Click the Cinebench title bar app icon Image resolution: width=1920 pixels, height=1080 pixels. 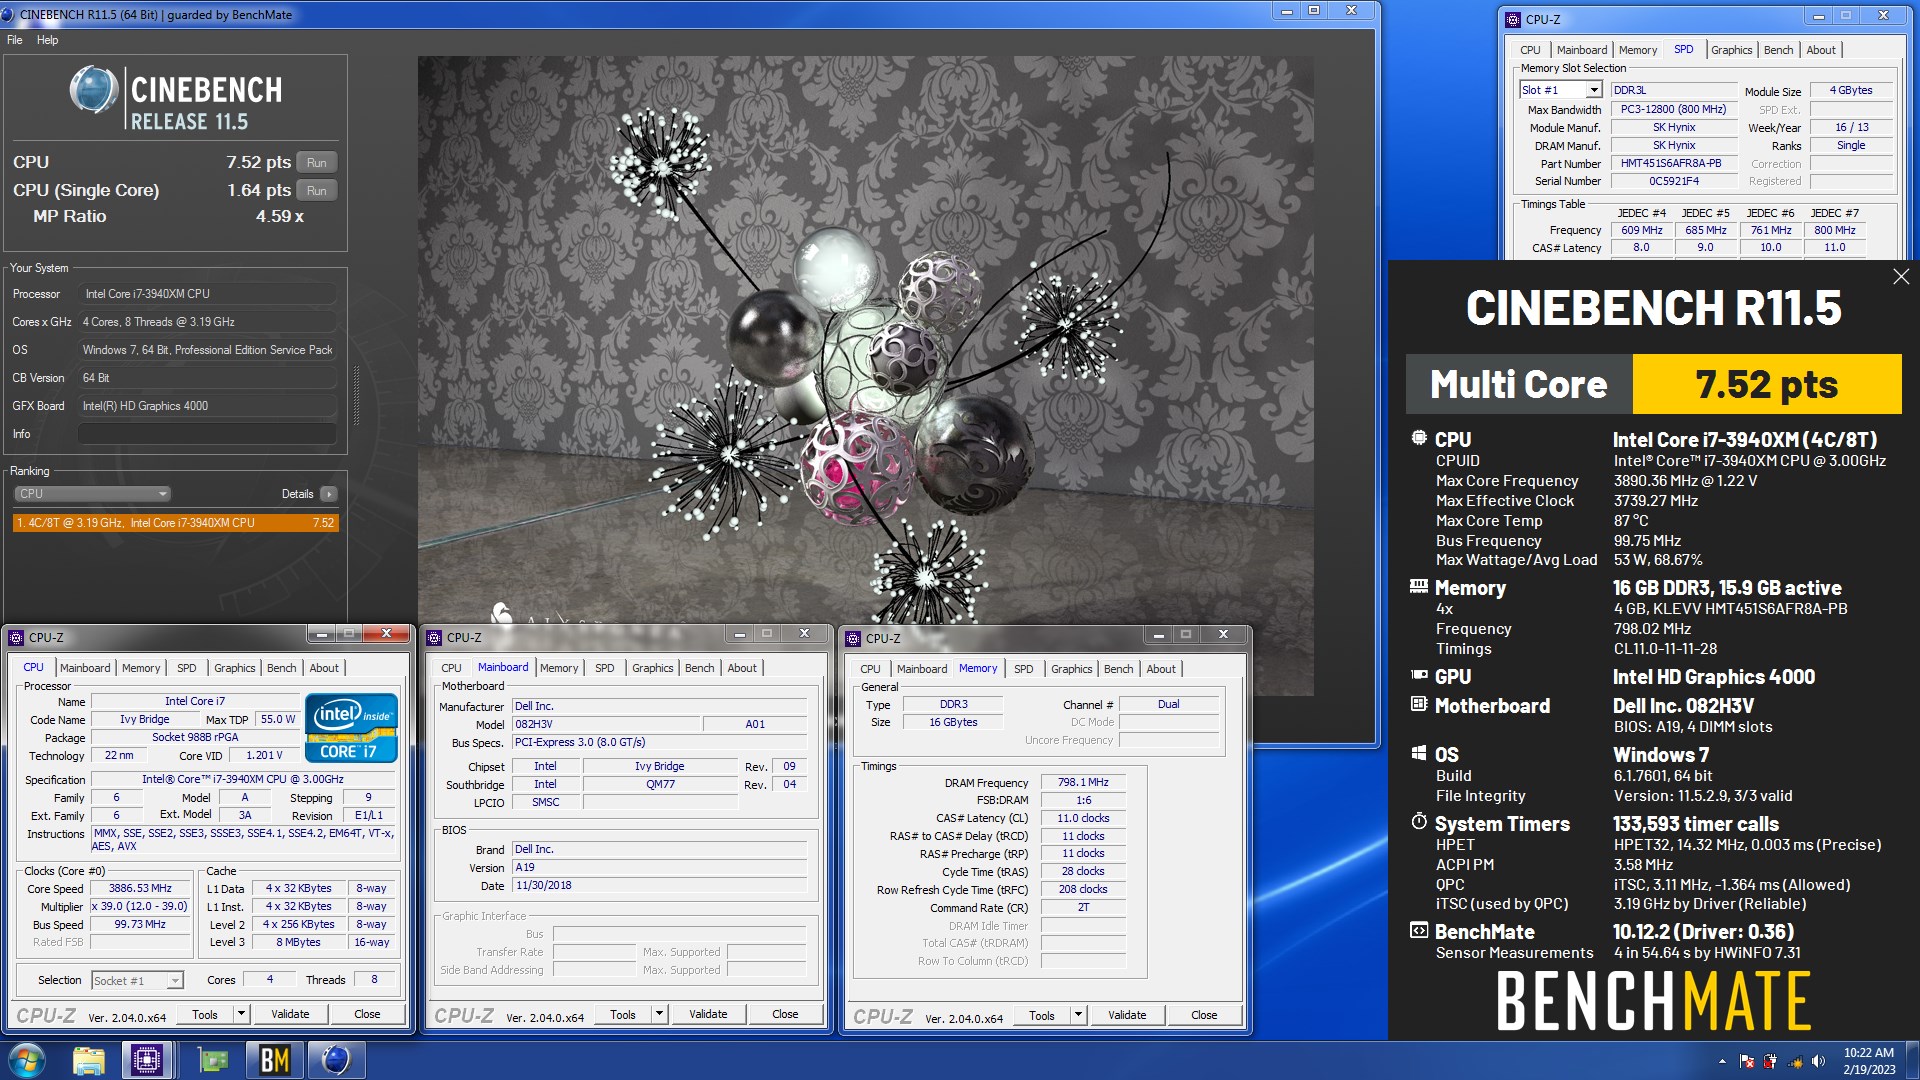click(9, 15)
